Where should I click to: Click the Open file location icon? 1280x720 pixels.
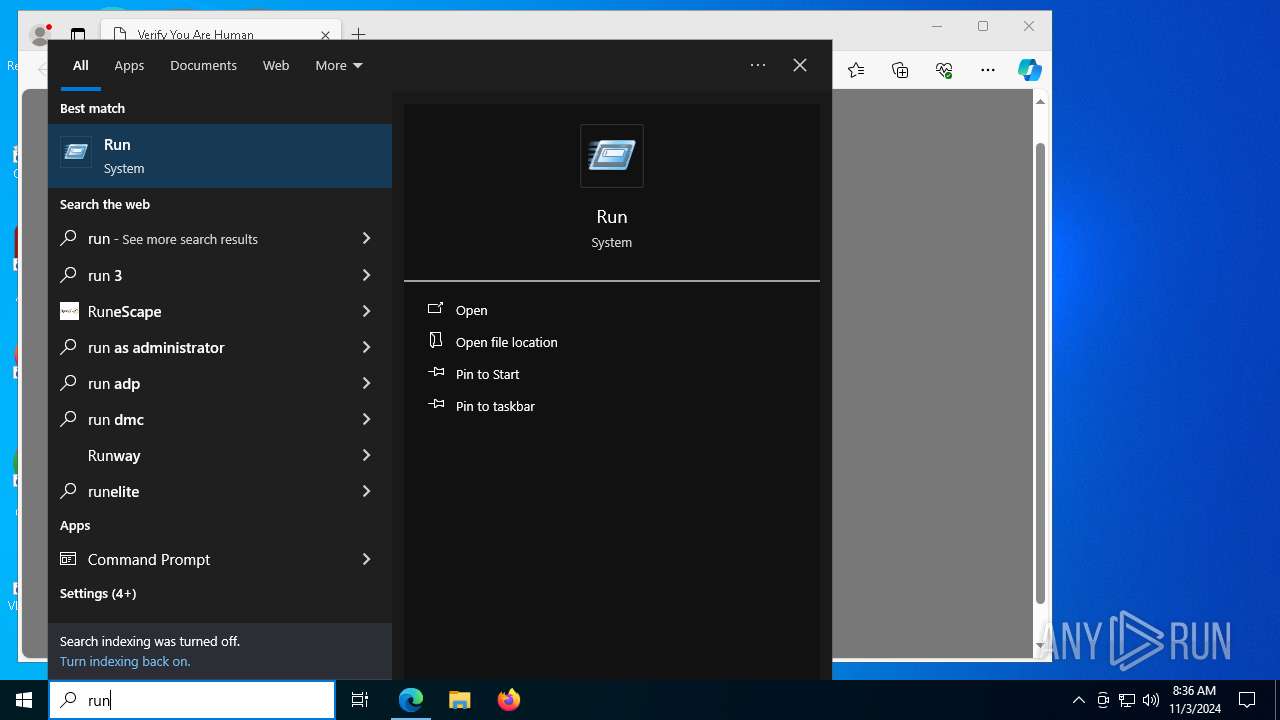point(436,341)
